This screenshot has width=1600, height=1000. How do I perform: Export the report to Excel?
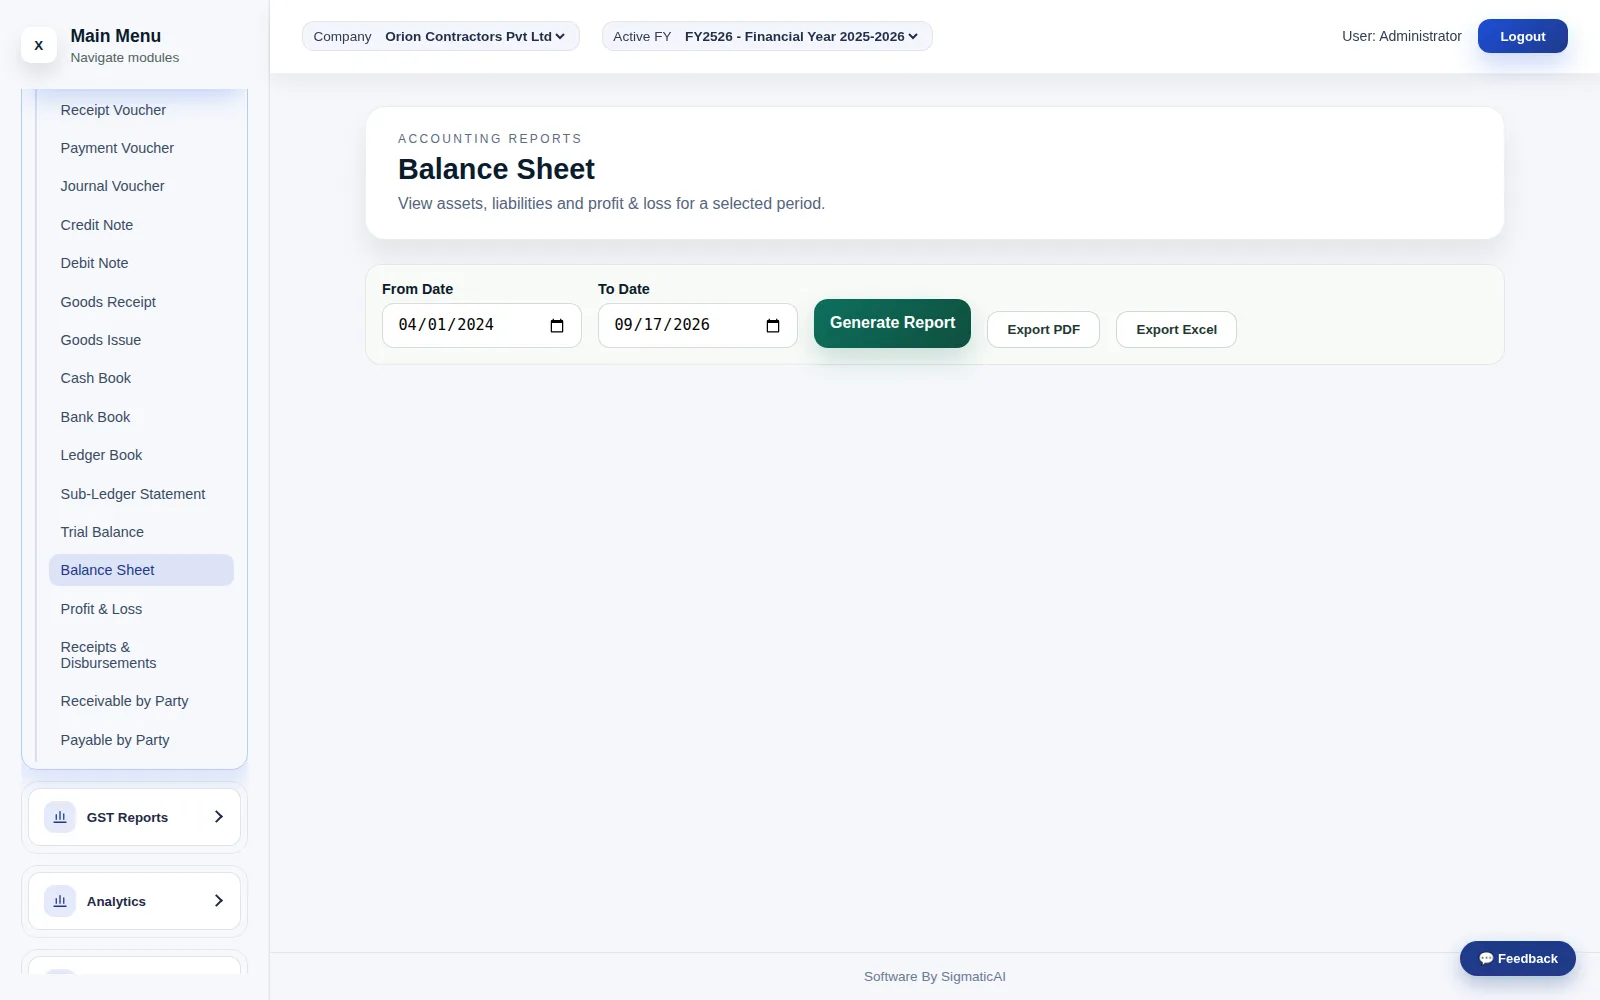[1176, 330]
